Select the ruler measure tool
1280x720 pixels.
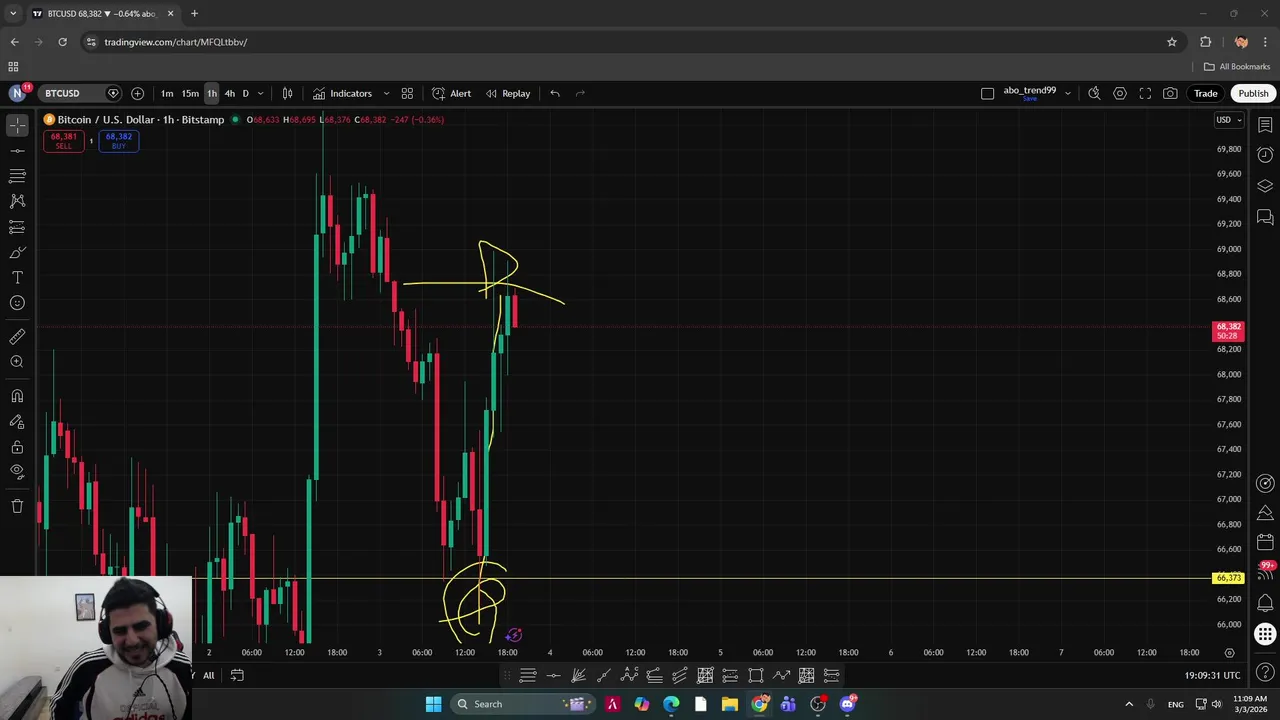tap(17, 337)
